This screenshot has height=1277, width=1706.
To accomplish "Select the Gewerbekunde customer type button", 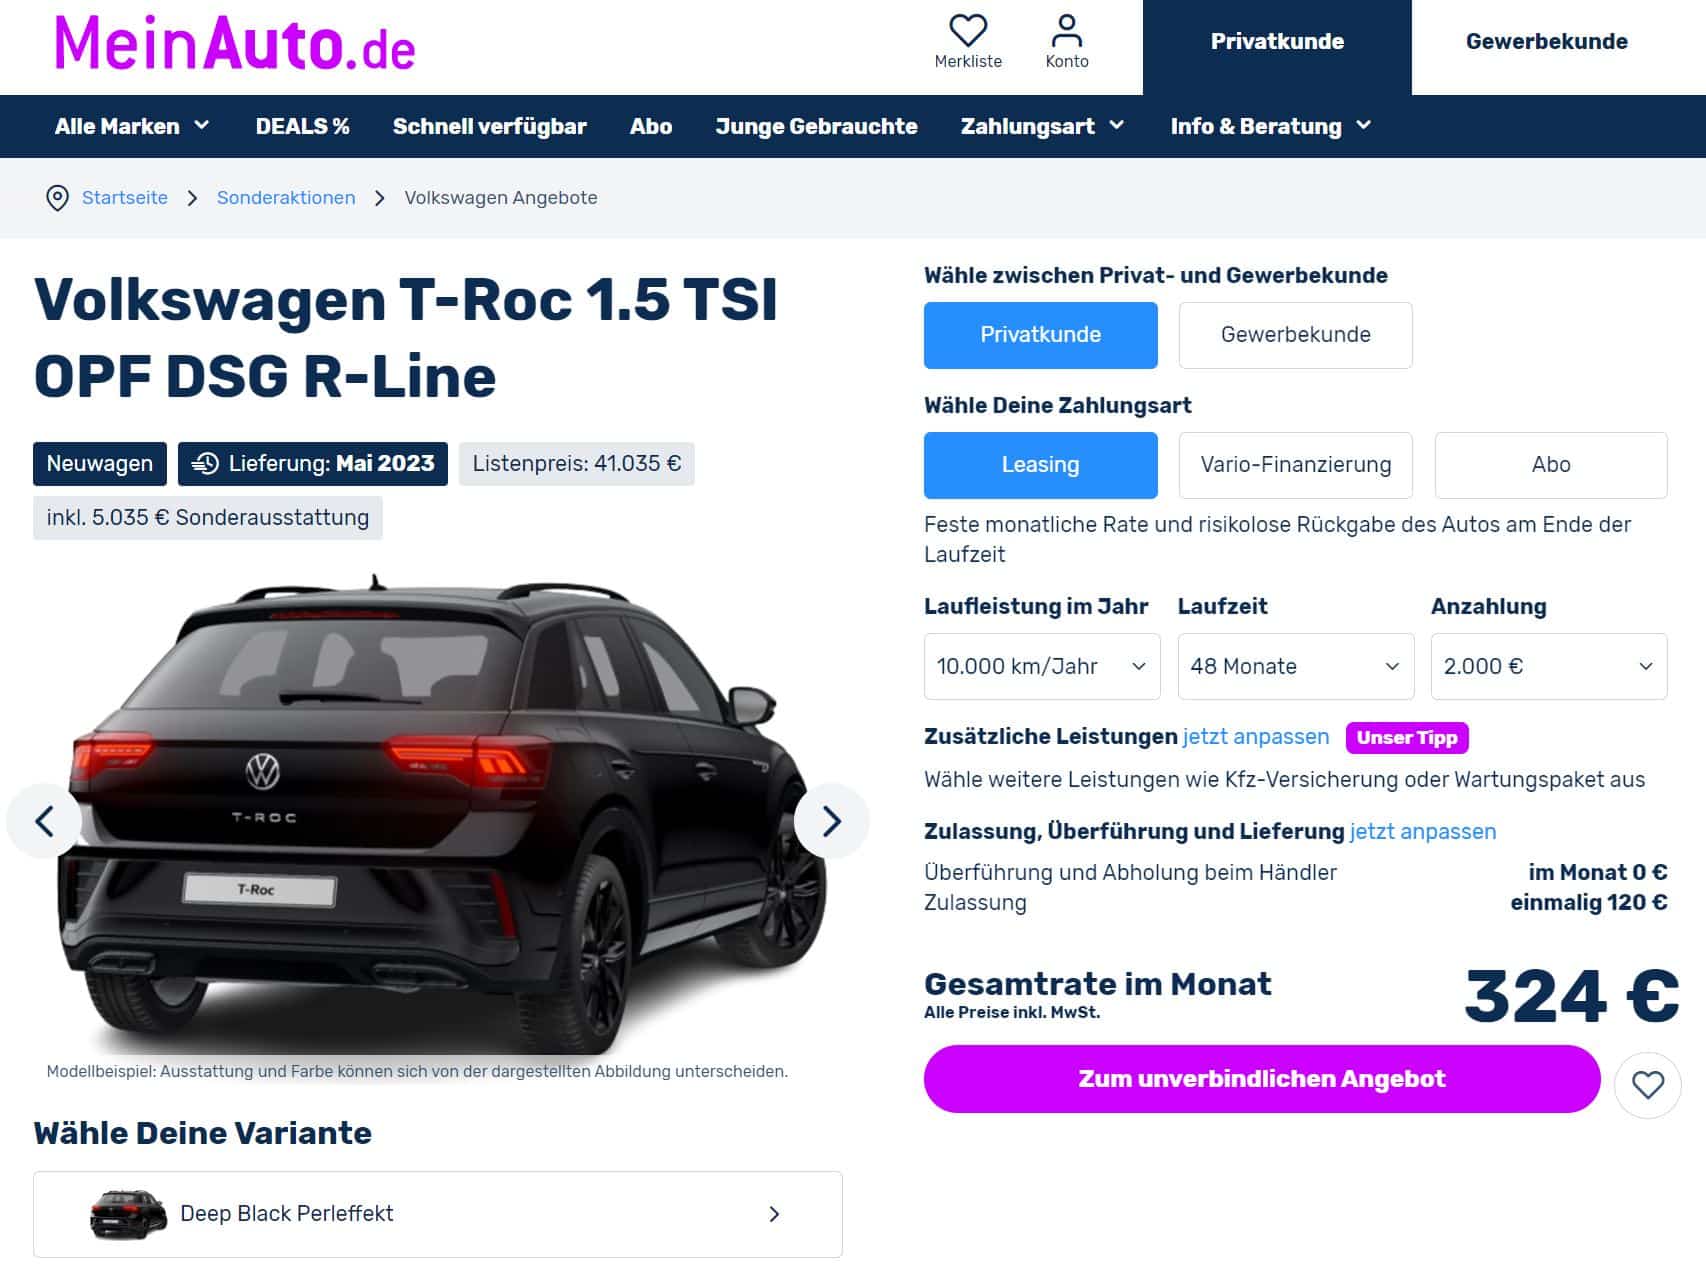I will click(1295, 335).
